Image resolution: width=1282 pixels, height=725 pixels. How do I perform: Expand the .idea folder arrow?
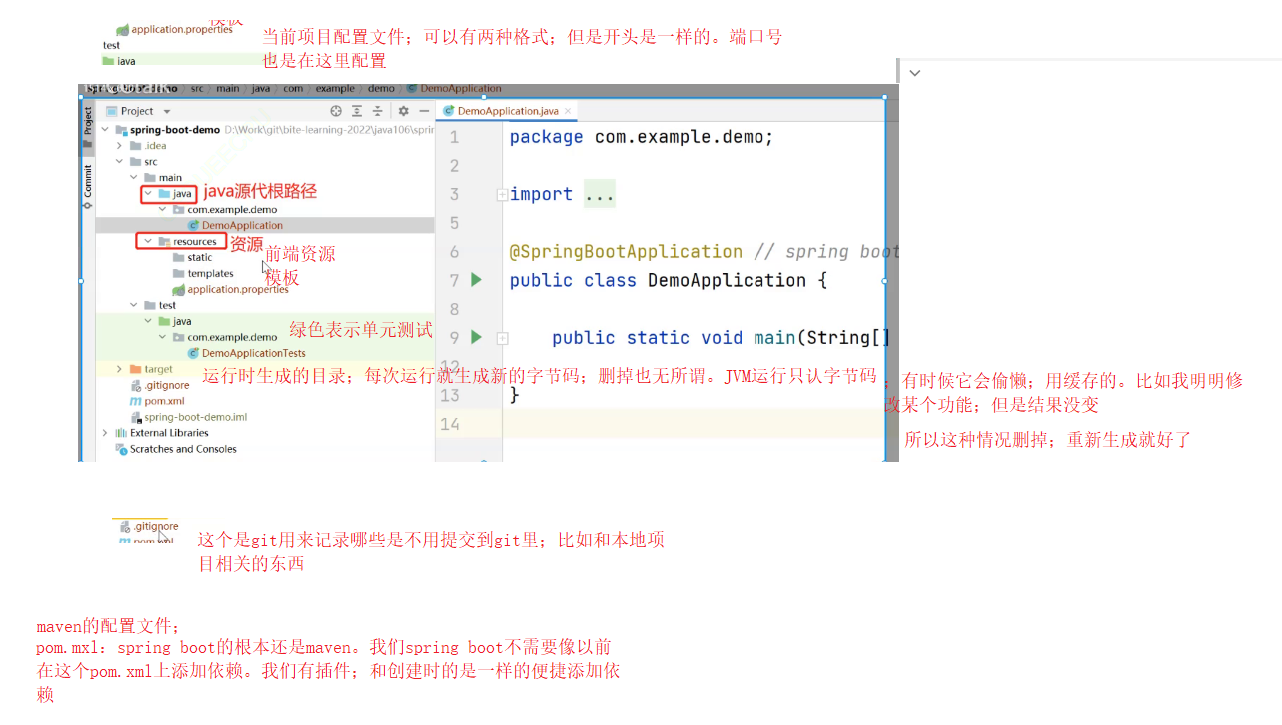[120, 146]
